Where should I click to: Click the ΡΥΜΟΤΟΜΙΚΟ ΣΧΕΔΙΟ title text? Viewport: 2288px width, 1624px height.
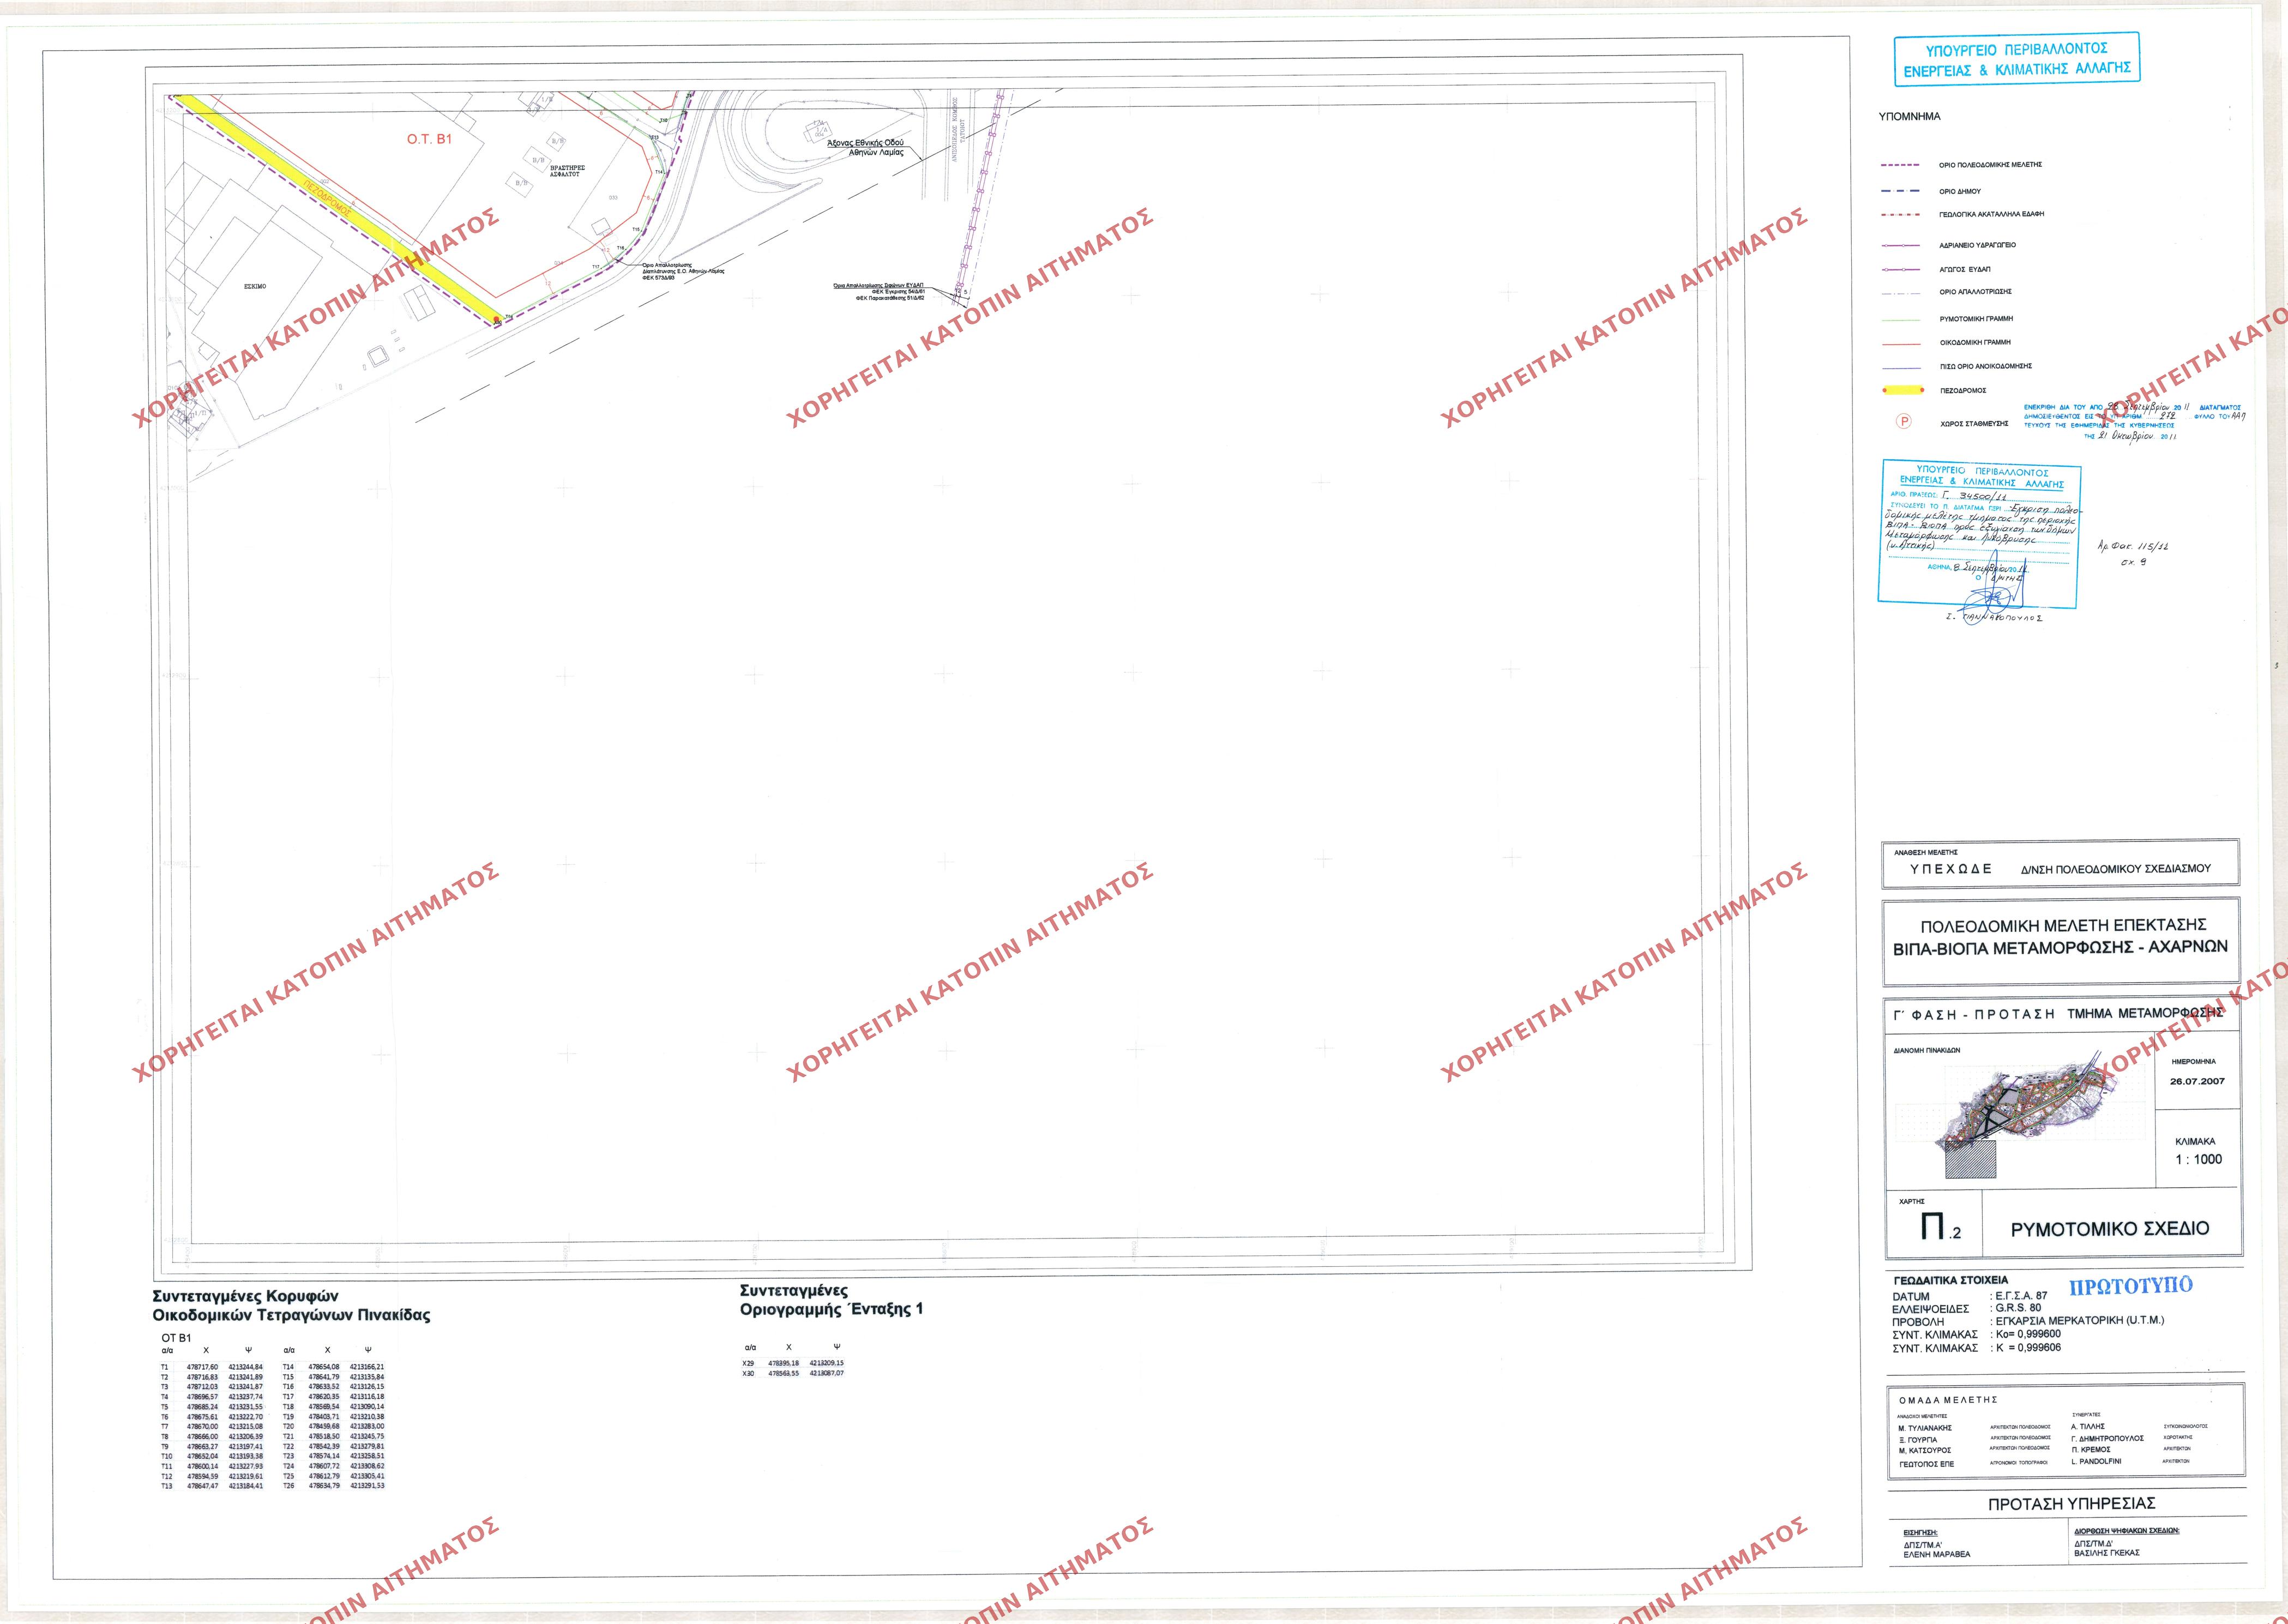[2110, 1229]
